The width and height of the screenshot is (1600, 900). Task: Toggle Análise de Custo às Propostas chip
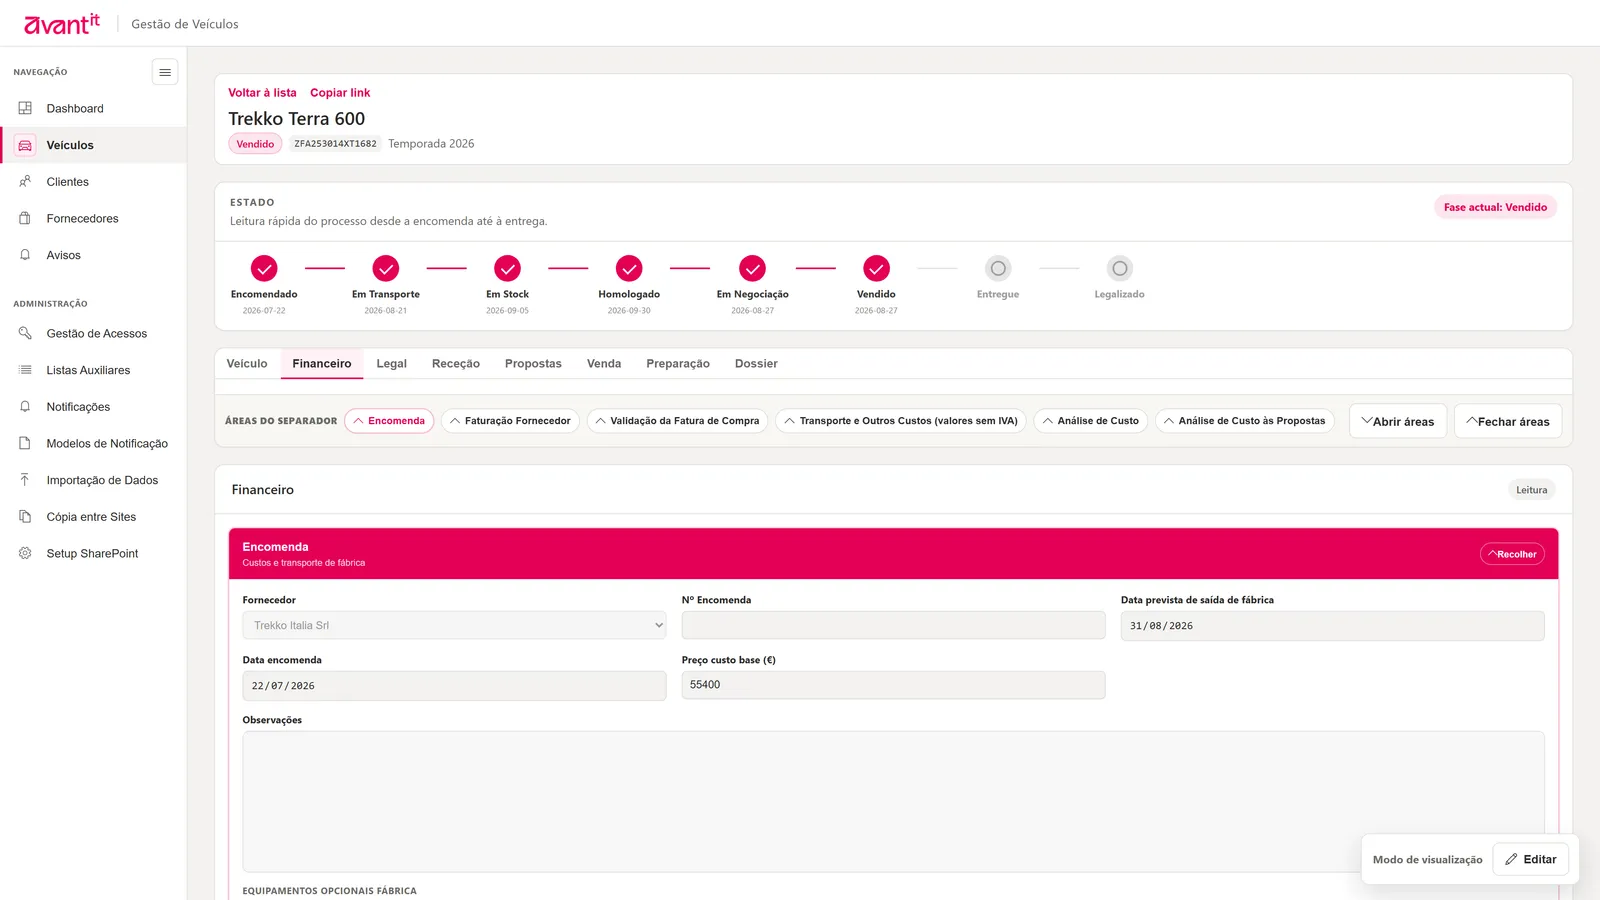1245,421
